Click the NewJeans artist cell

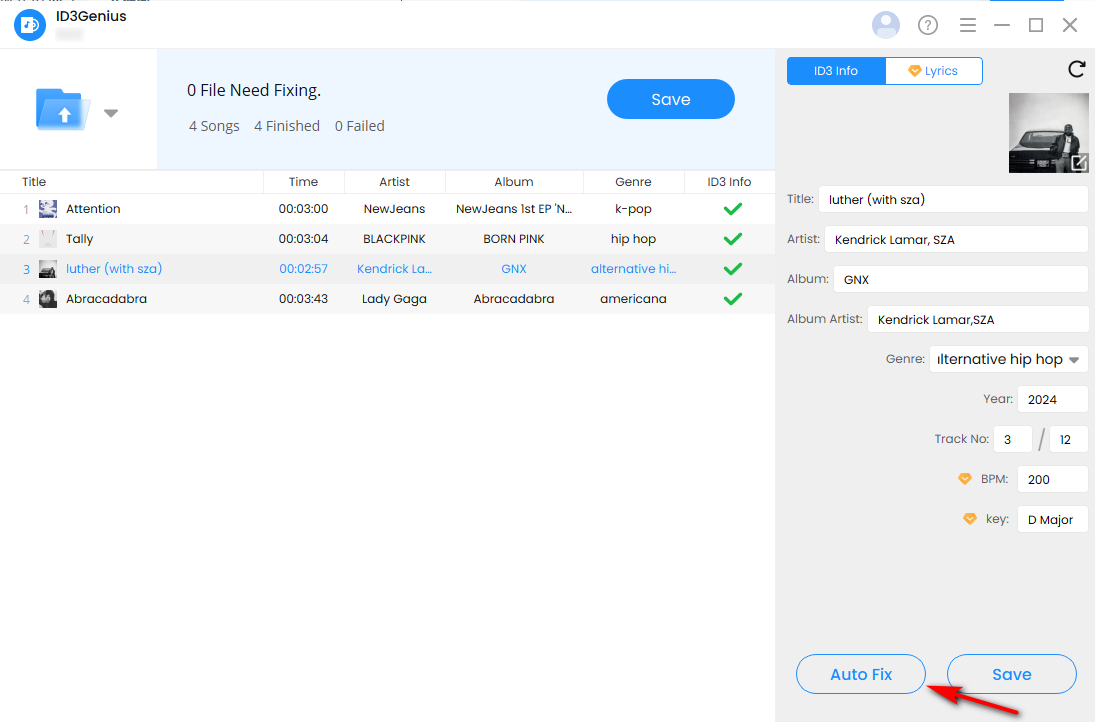click(395, 209)
